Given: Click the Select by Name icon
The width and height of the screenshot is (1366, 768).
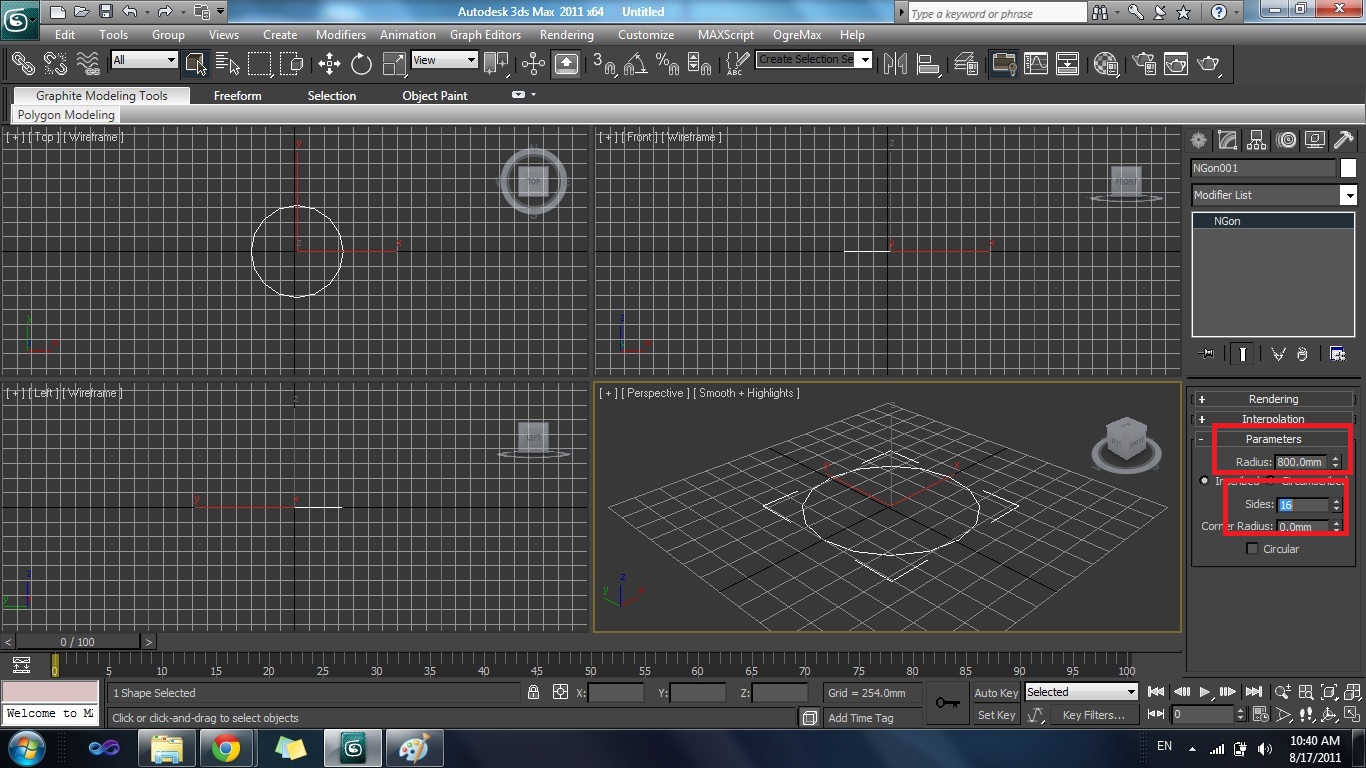Looking at the screenshot, I should (x=227, y=64).
